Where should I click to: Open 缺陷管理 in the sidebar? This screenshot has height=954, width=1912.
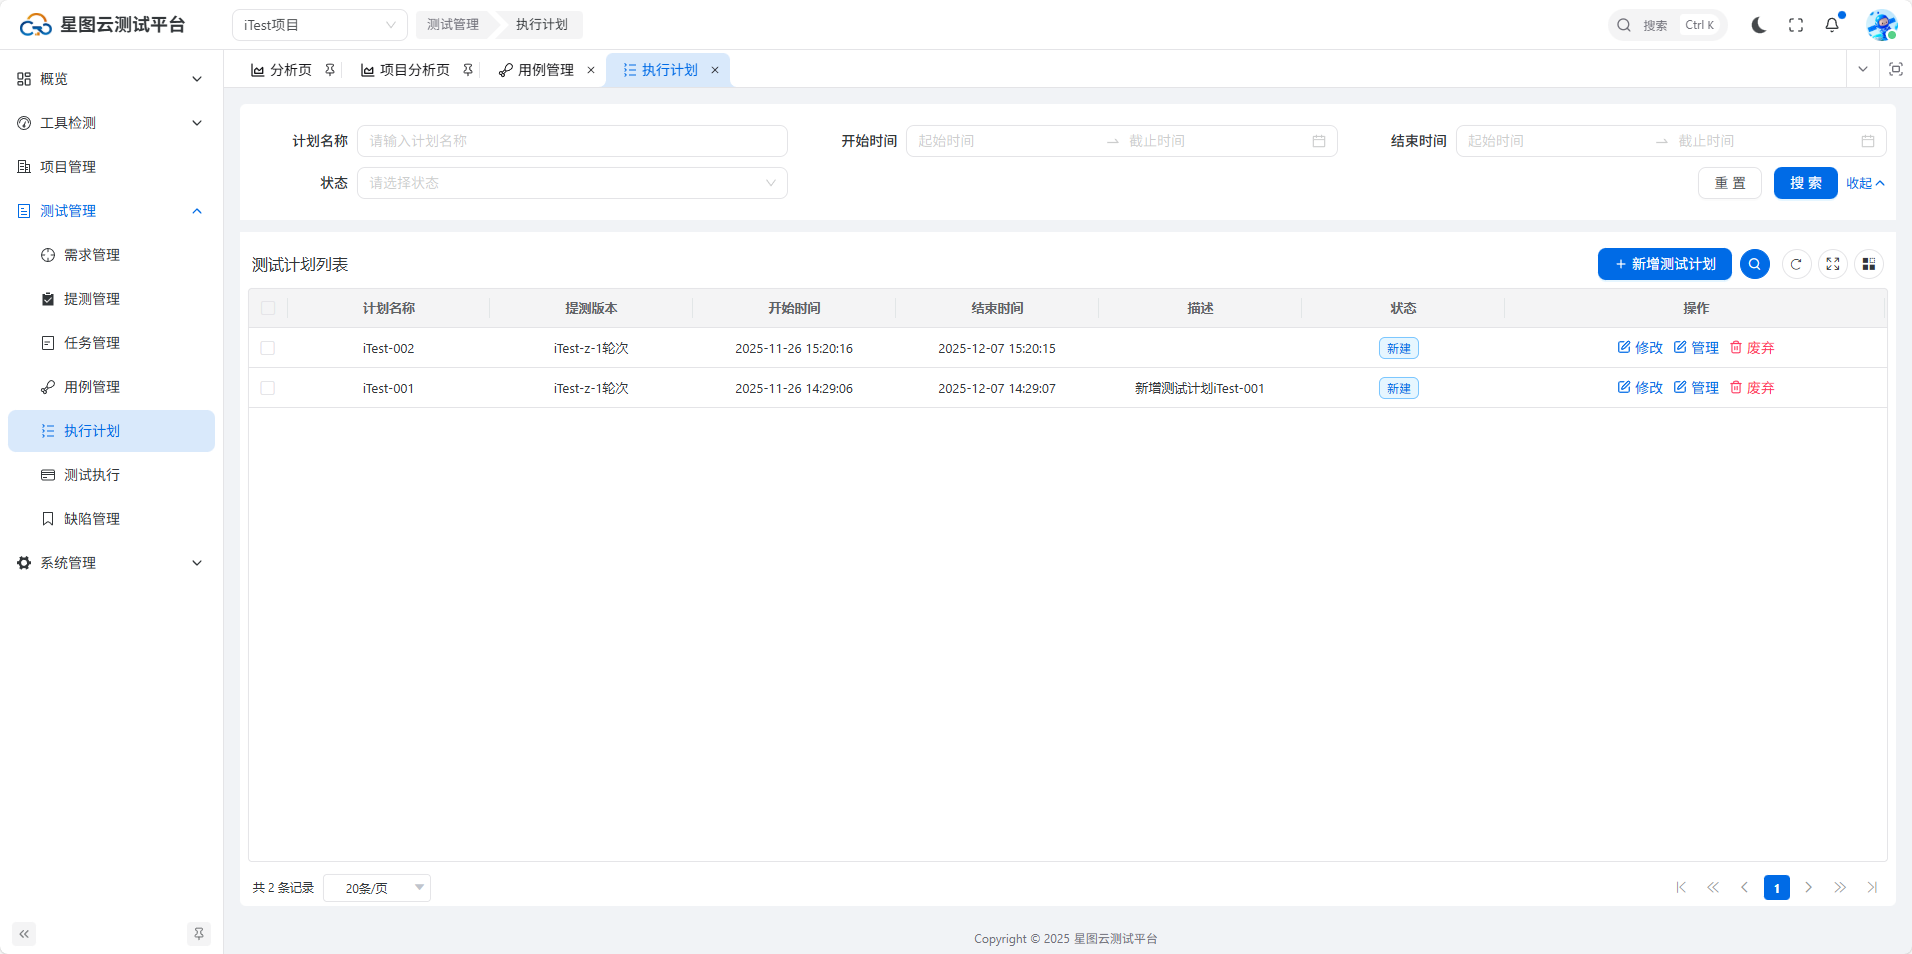click(x=91, y=519)
